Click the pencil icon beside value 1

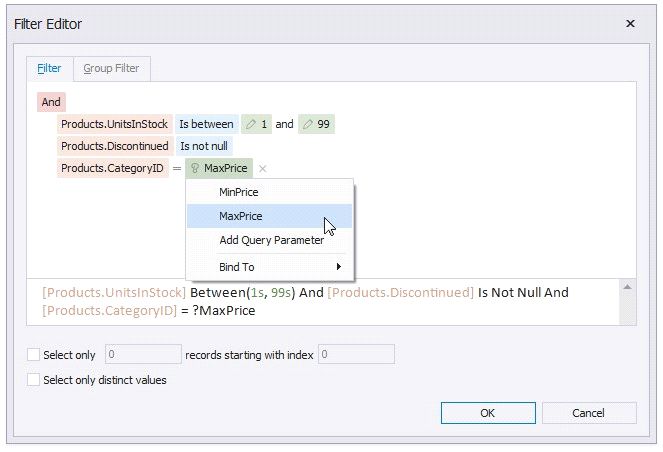click(x=250, y=125)
